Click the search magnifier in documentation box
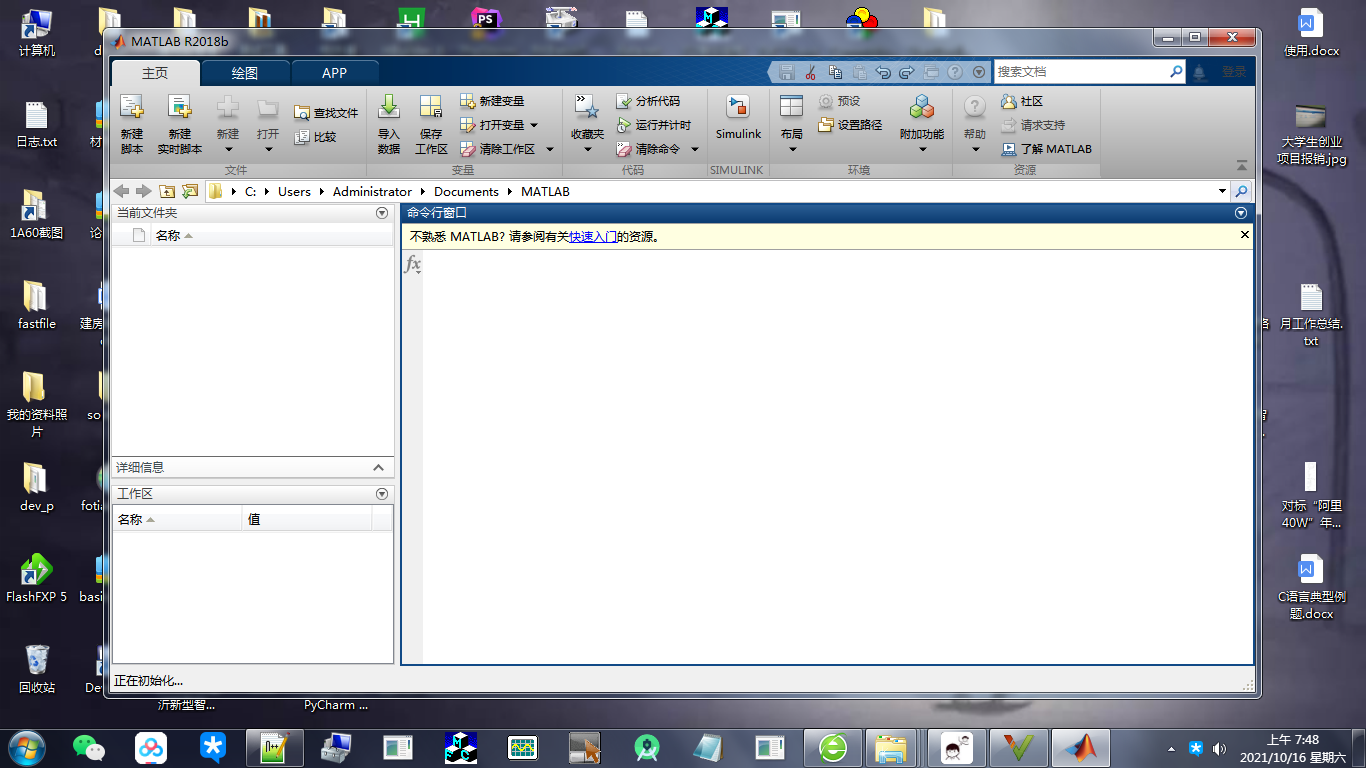 point(1176,72)
